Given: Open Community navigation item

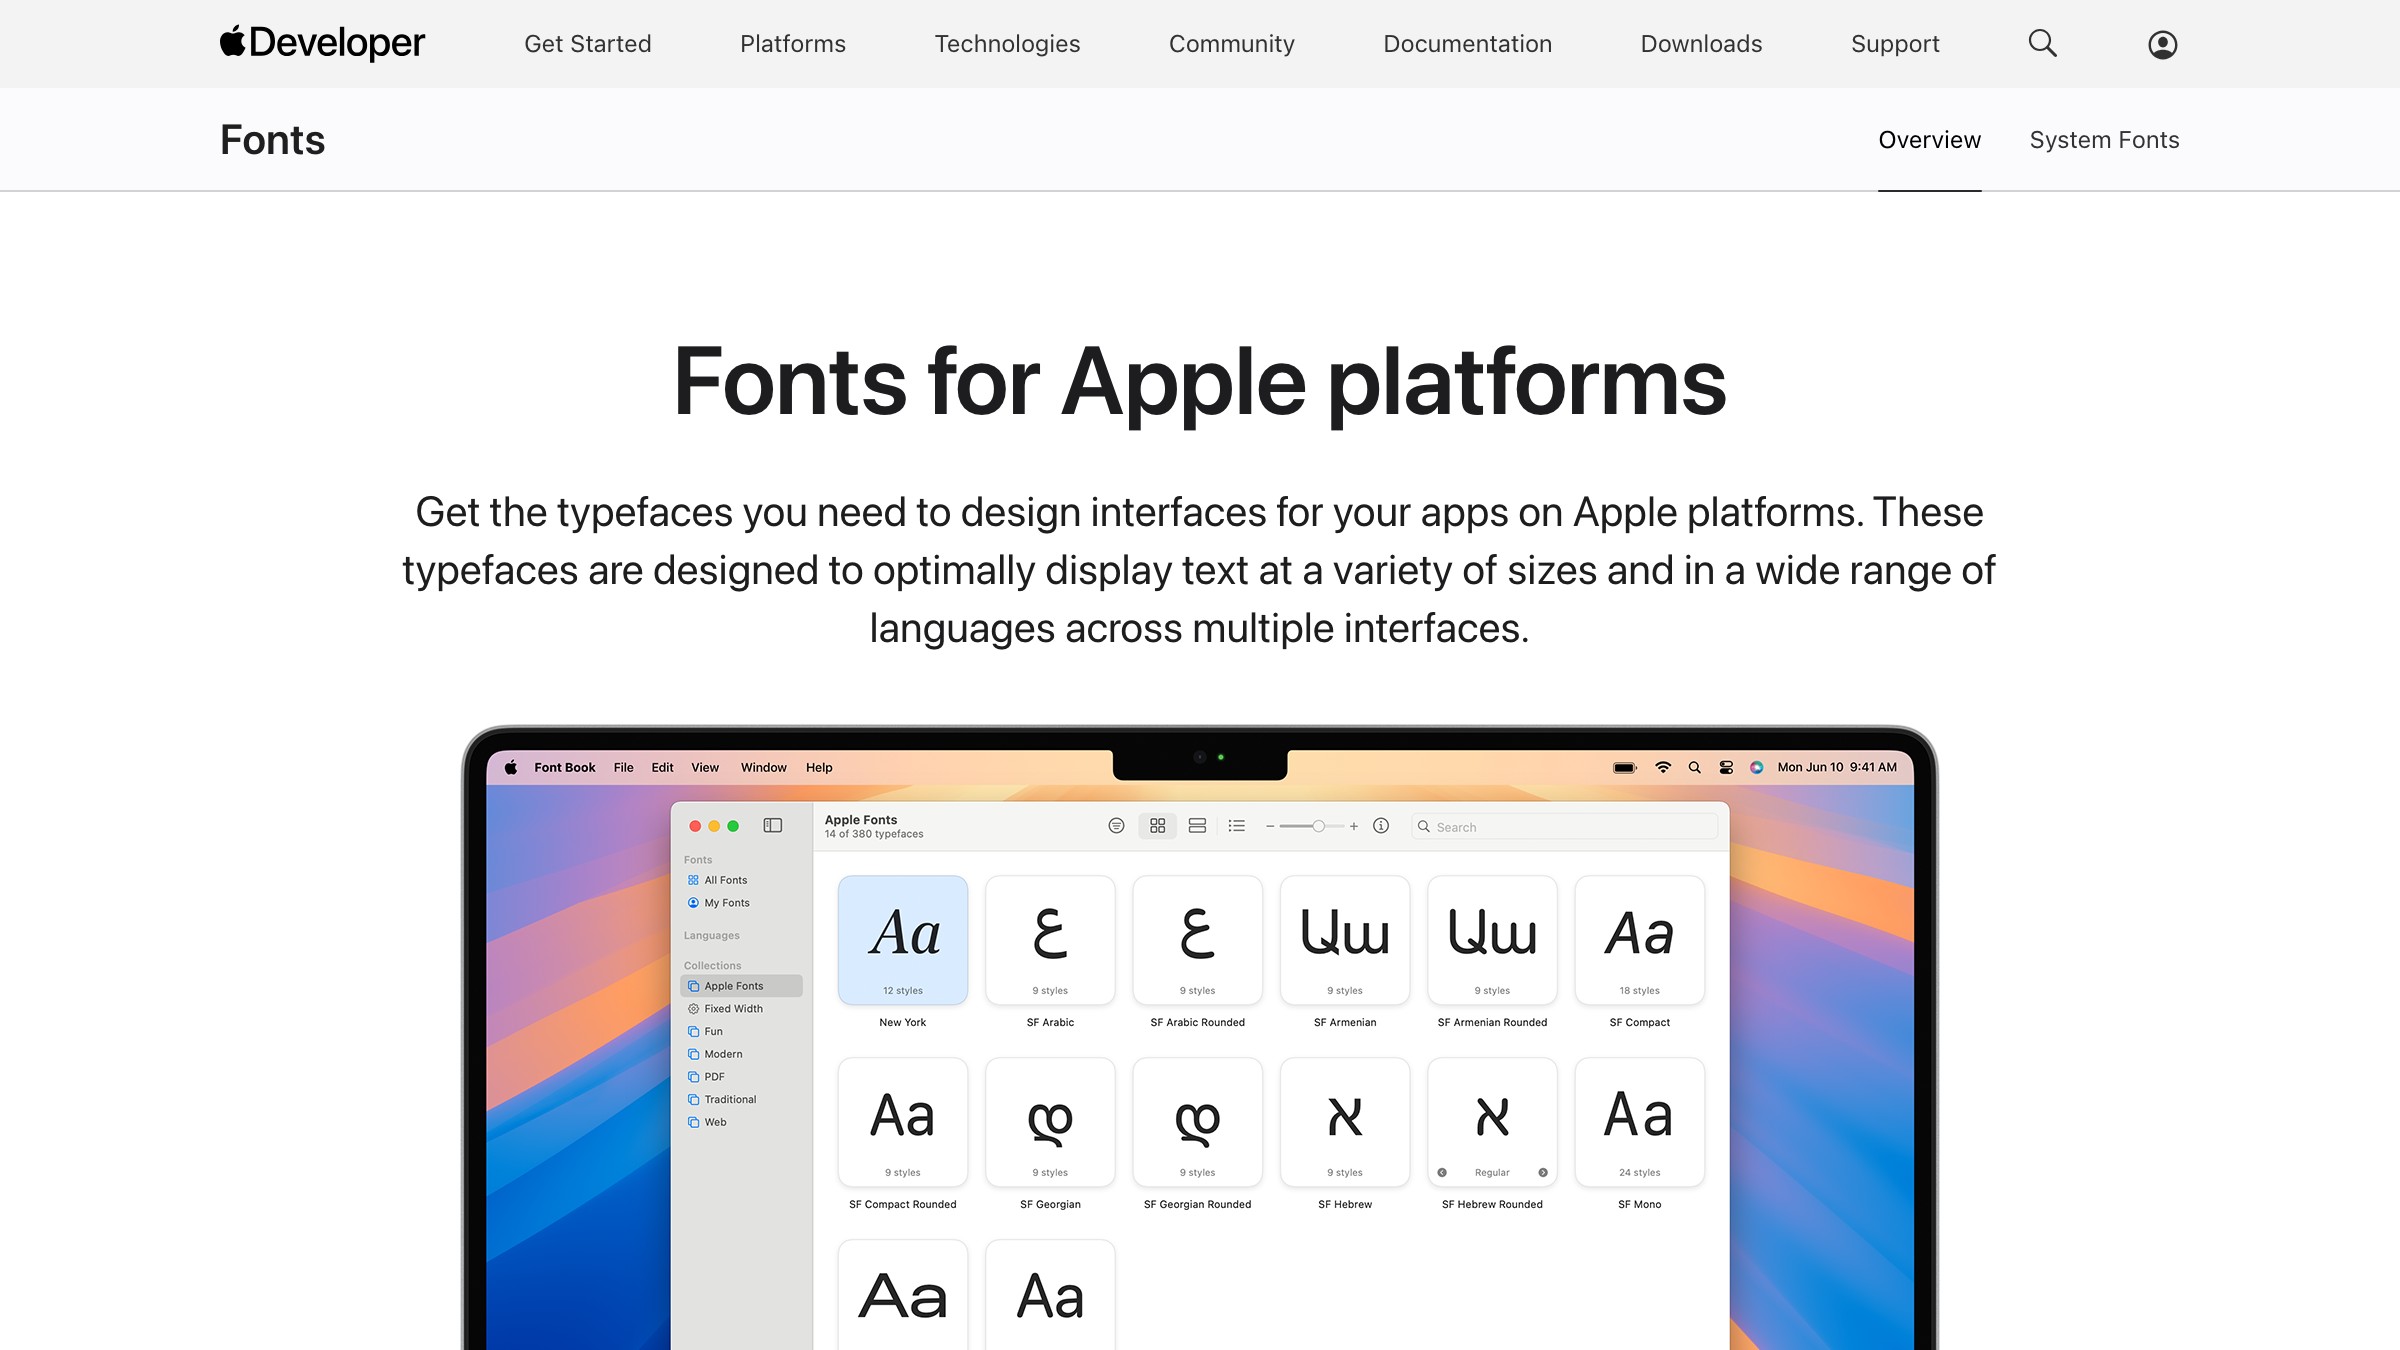Looking at the screenshot, I should coord(1231,44).
